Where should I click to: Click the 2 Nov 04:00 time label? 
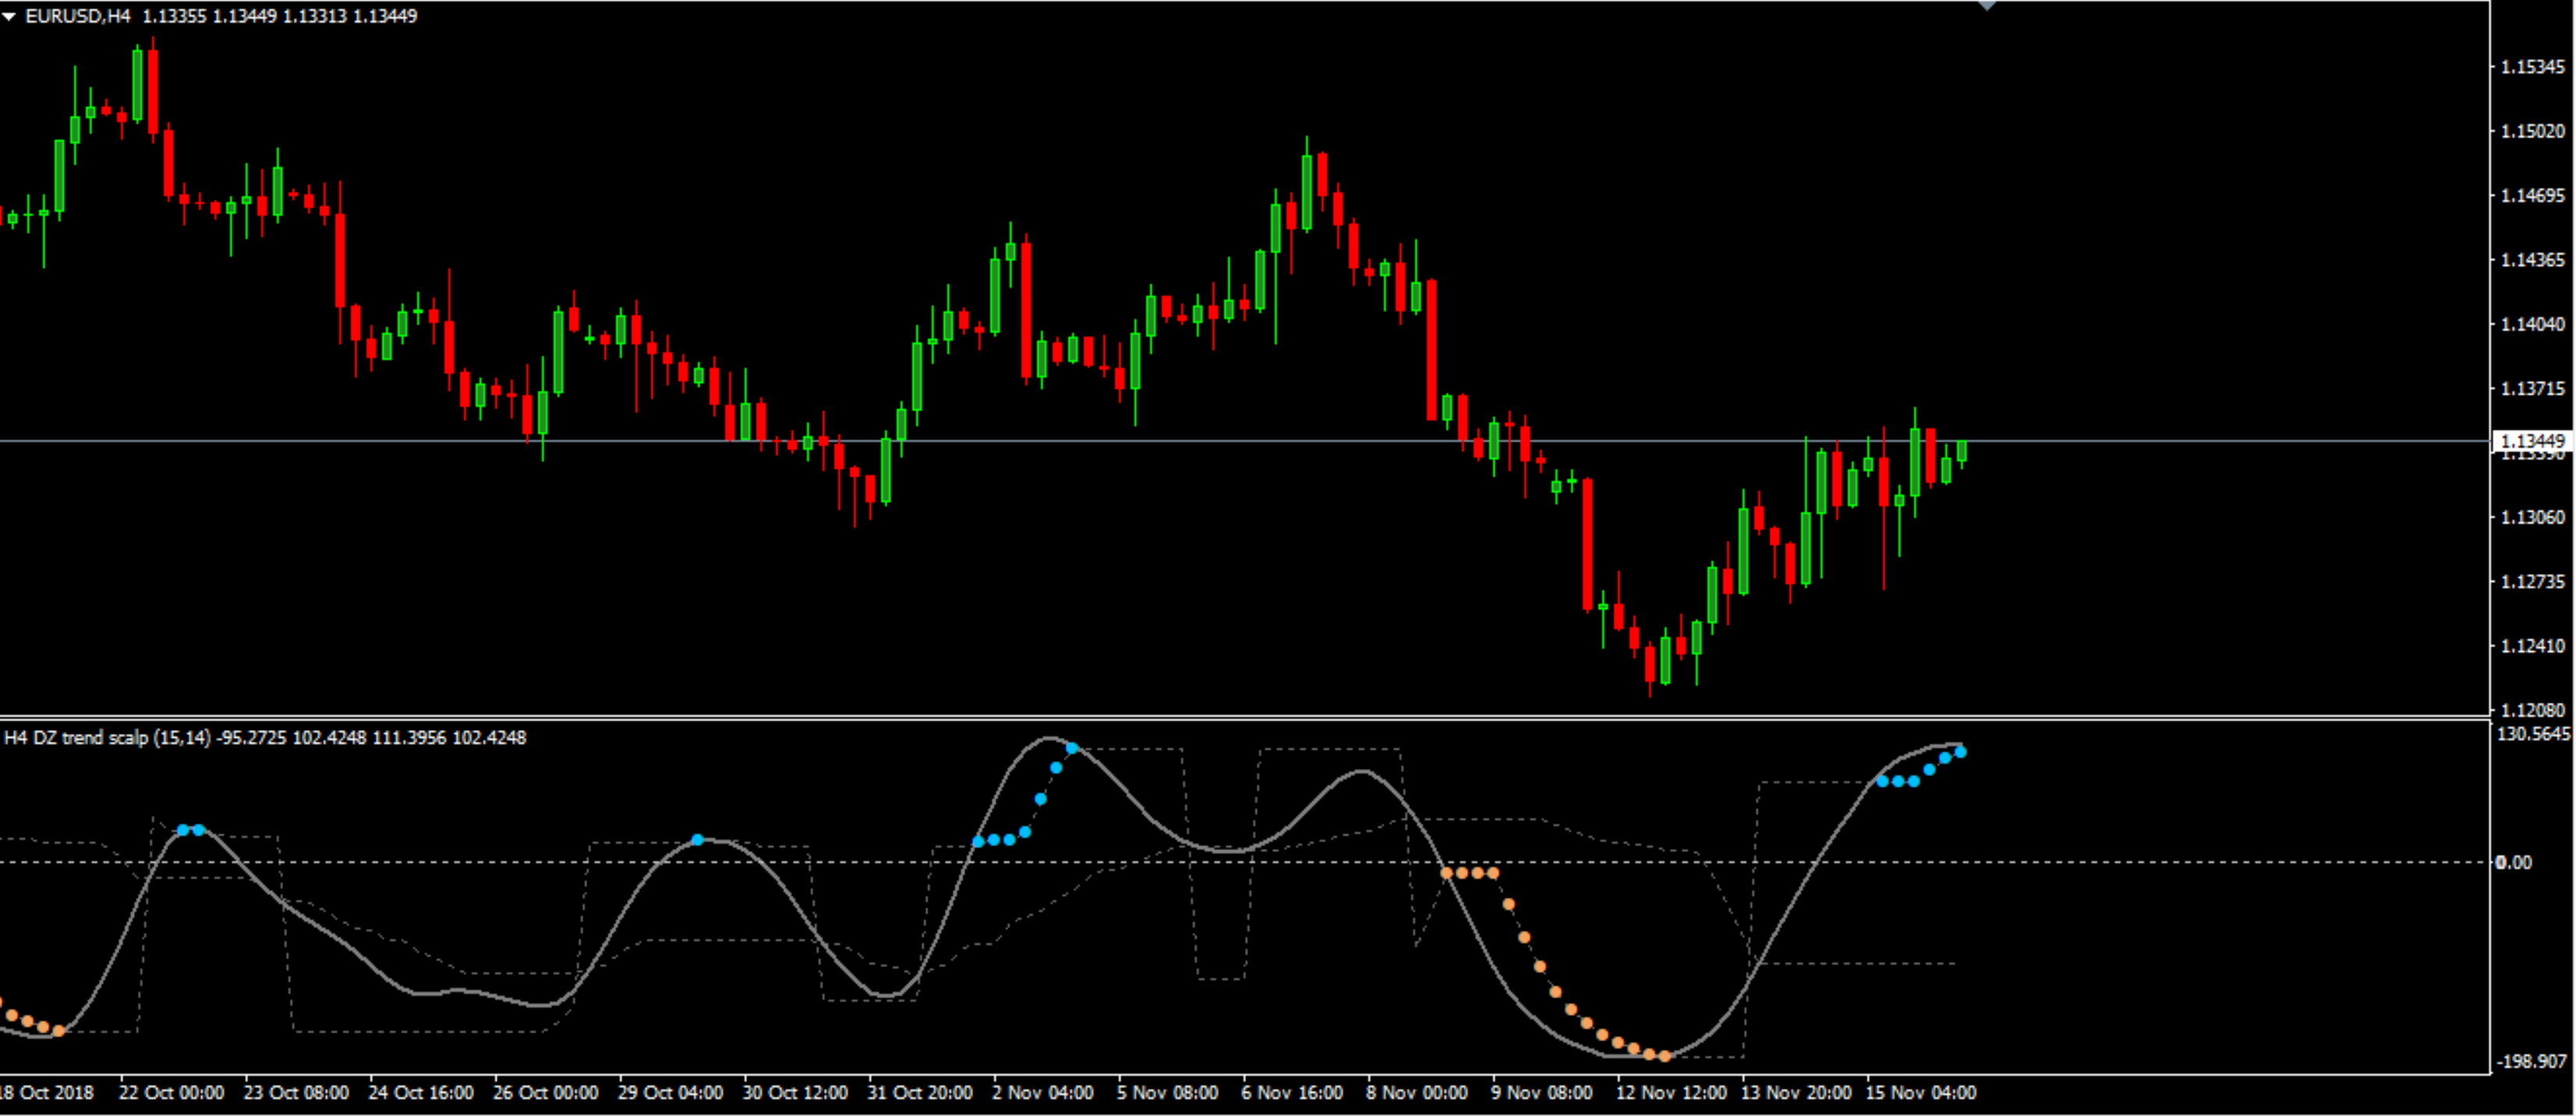tap(1042, 1092)
